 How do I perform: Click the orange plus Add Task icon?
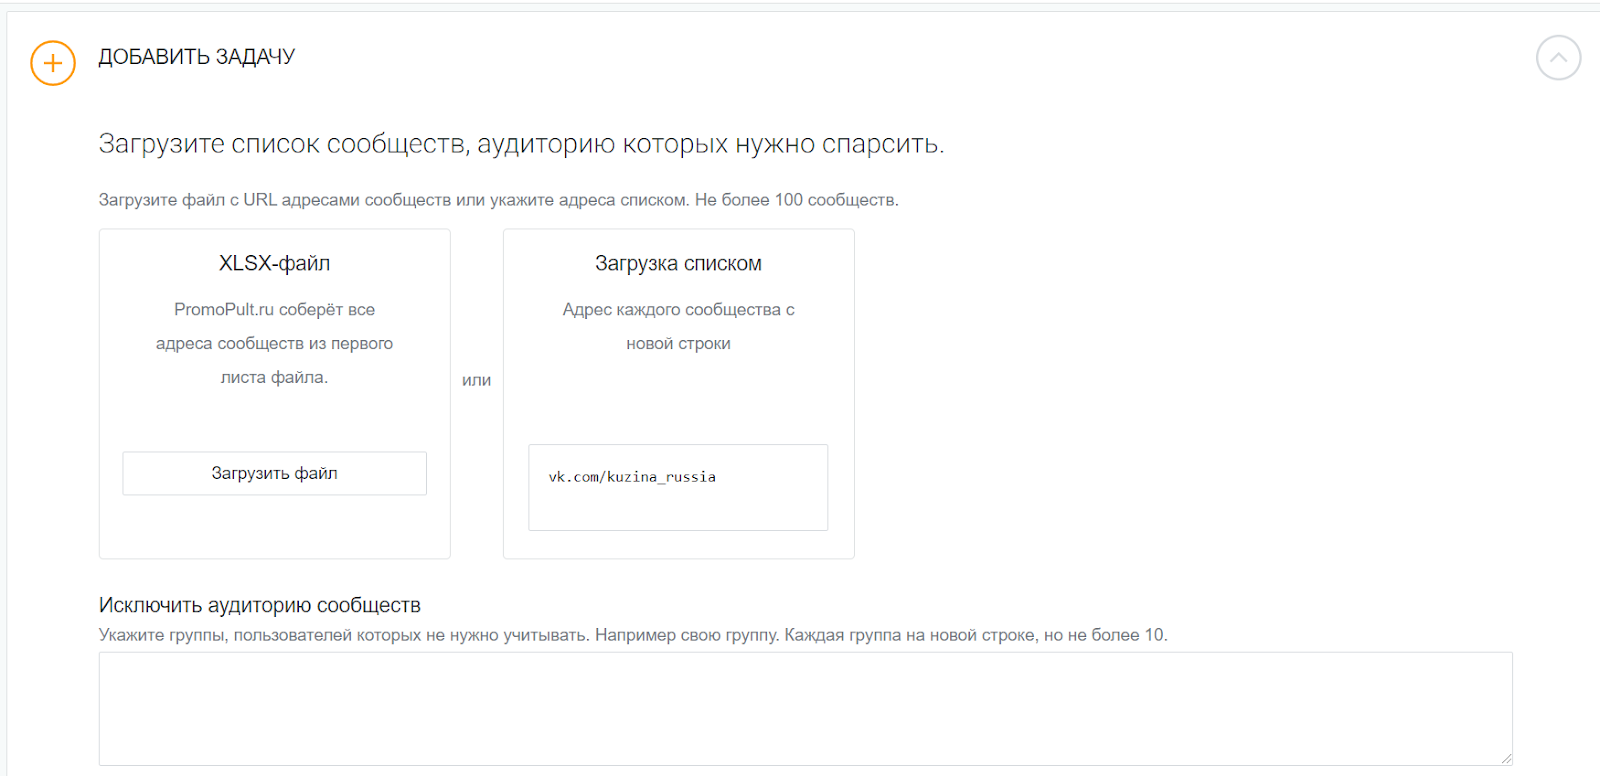click(x=53, y=63)
